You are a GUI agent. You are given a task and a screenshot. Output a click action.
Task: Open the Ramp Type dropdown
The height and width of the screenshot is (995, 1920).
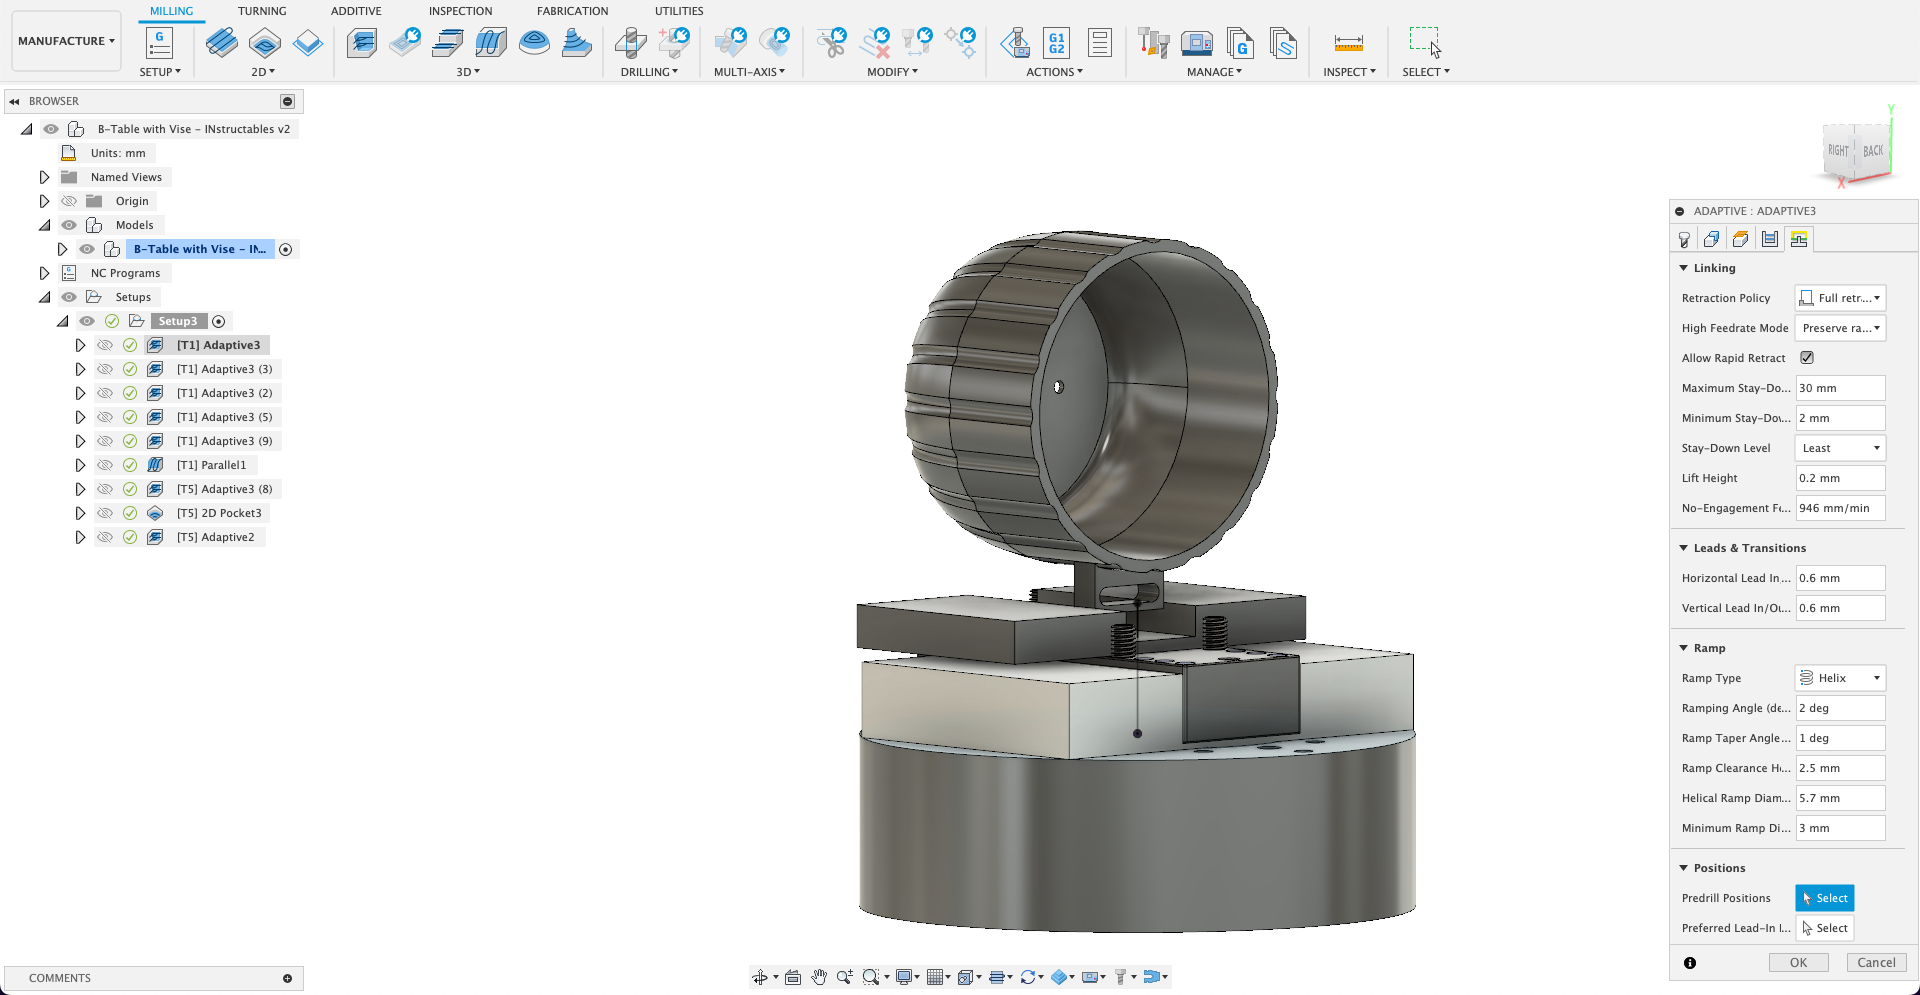click(x=1840, y=678)
